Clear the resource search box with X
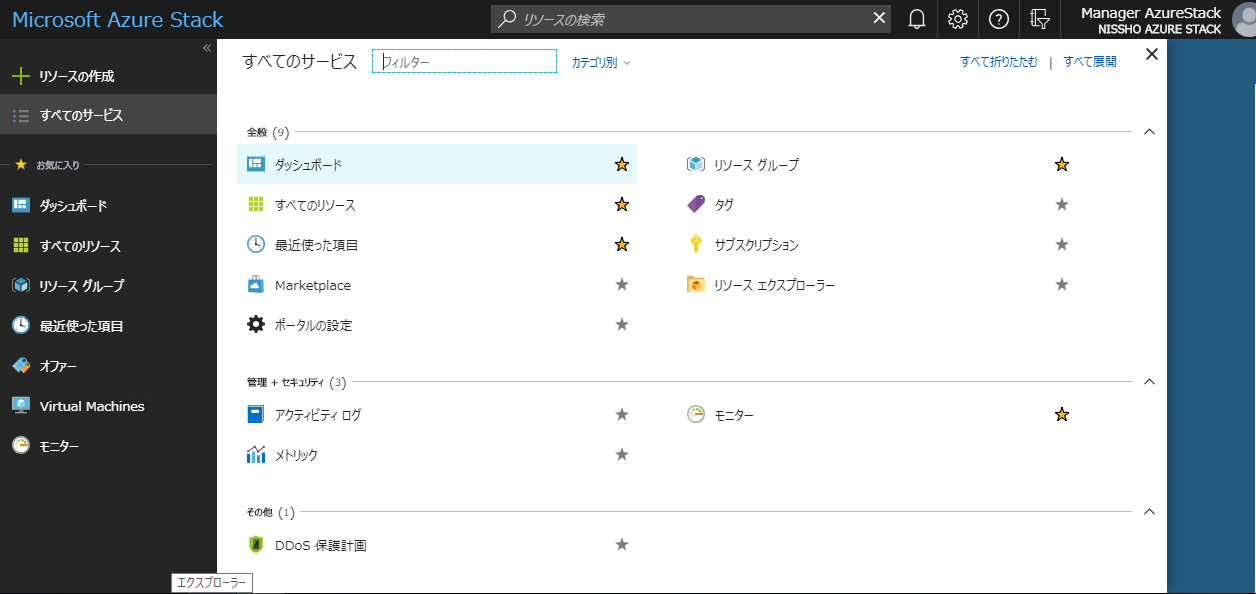The width and height of the screenshot is (1256, 594). 879,18
